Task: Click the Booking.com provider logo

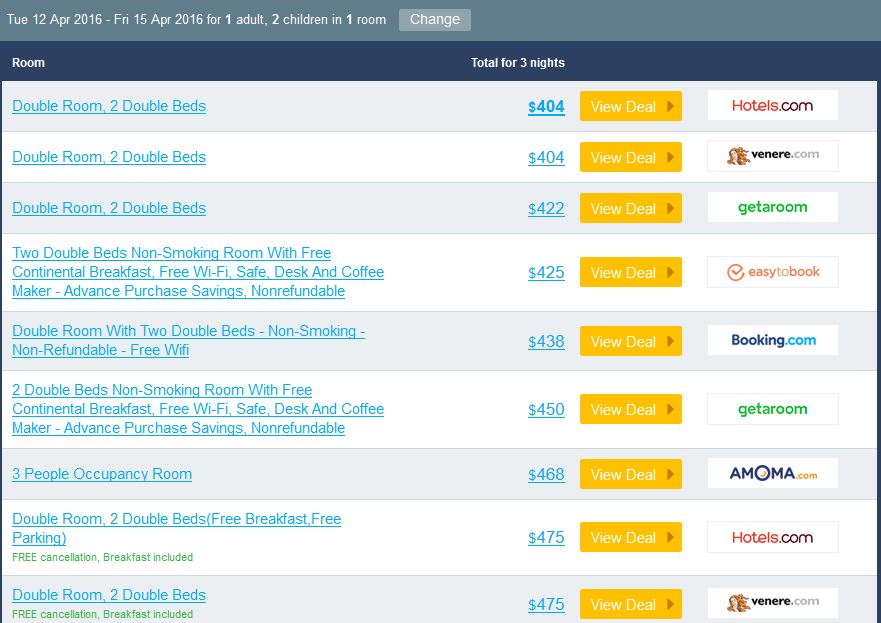Action: click(772, 340)
